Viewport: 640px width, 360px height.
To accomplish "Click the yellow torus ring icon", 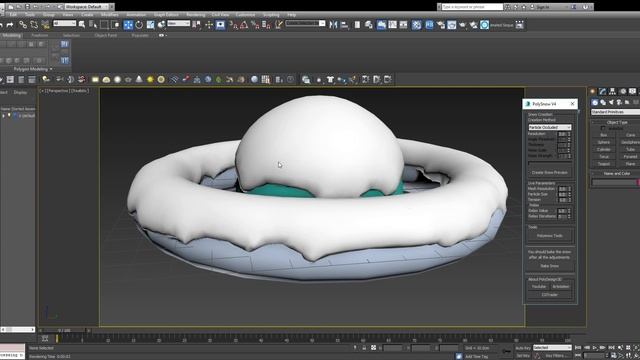I will tap(161, 79).
